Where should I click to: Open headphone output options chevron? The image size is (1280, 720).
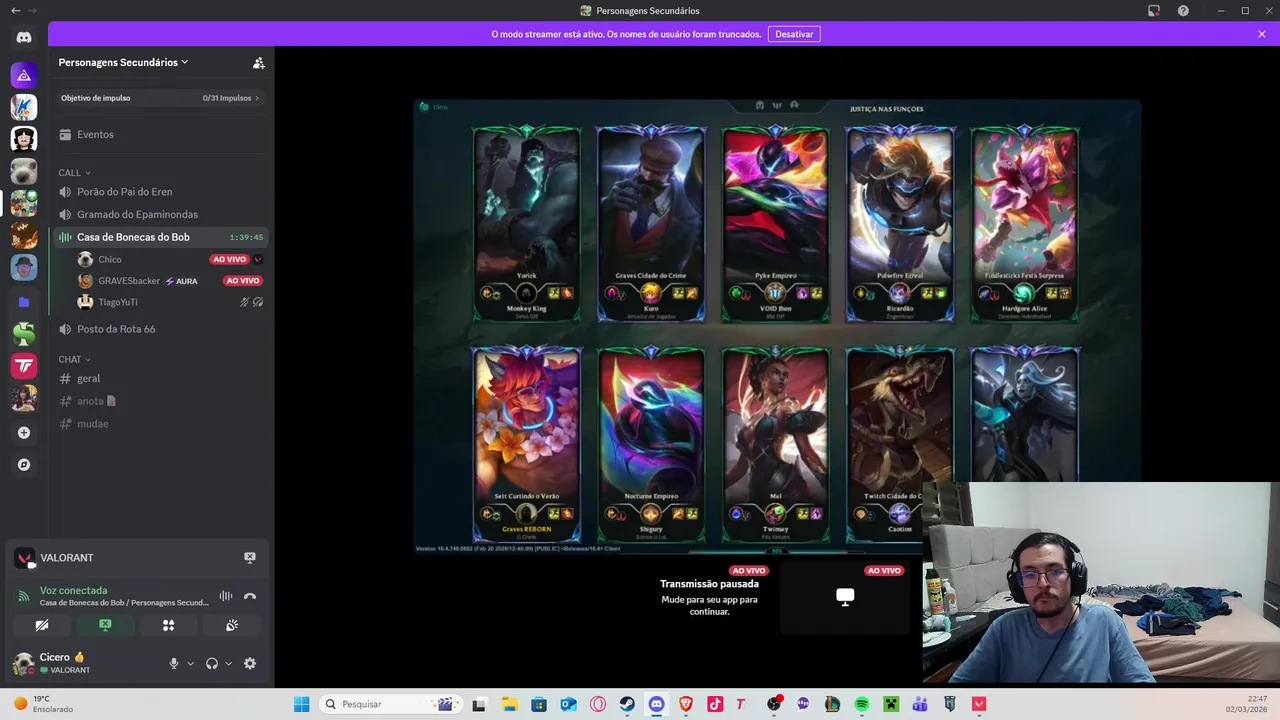(x=229, y=663)
